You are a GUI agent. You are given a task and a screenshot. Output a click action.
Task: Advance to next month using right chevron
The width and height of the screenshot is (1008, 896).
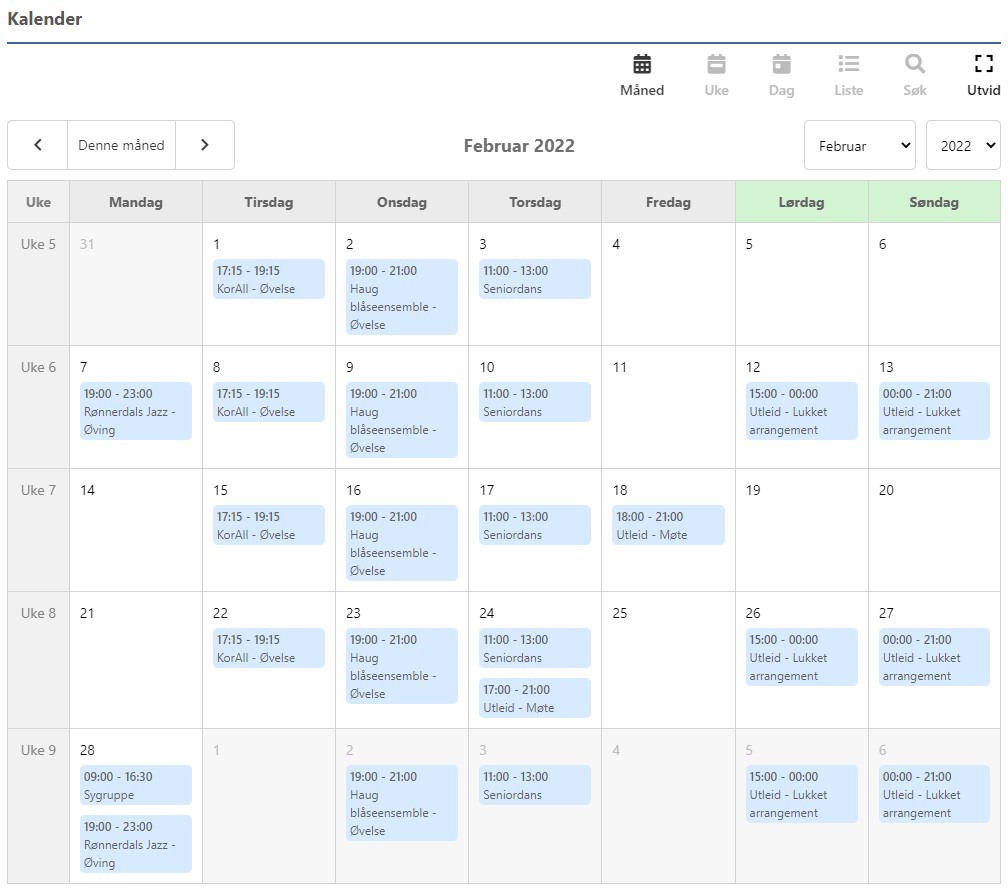pos(205,145)
